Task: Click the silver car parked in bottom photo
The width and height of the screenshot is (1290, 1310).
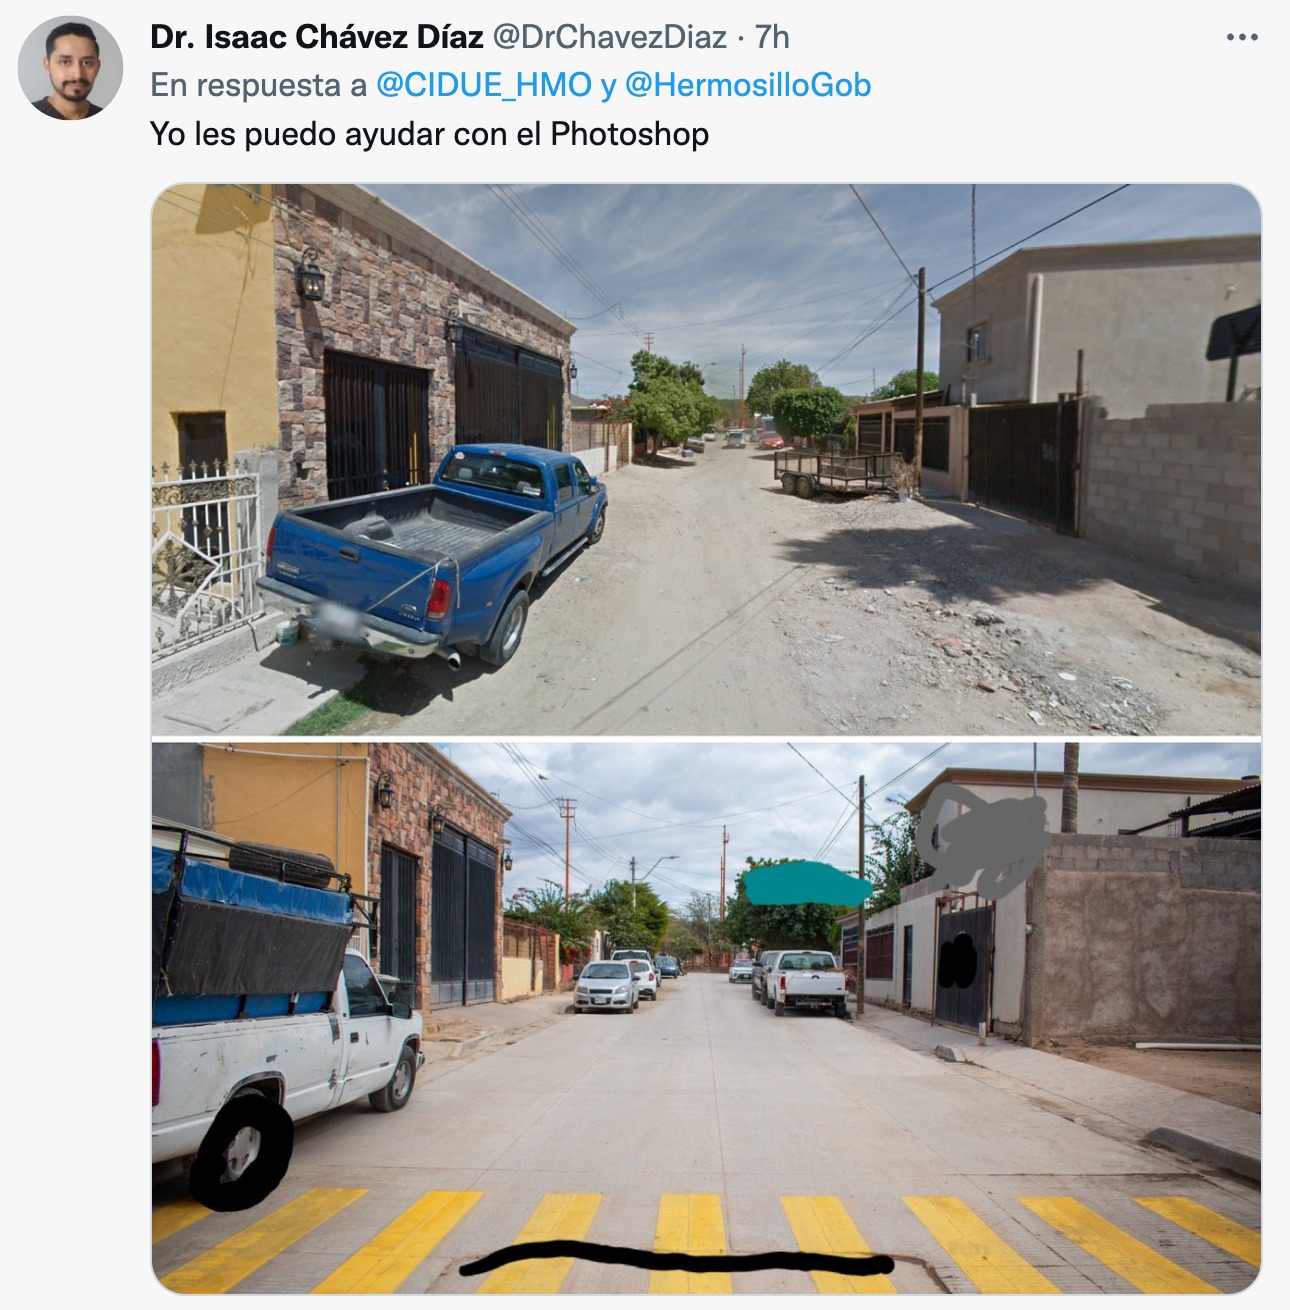Action: (x=605, y=985)
